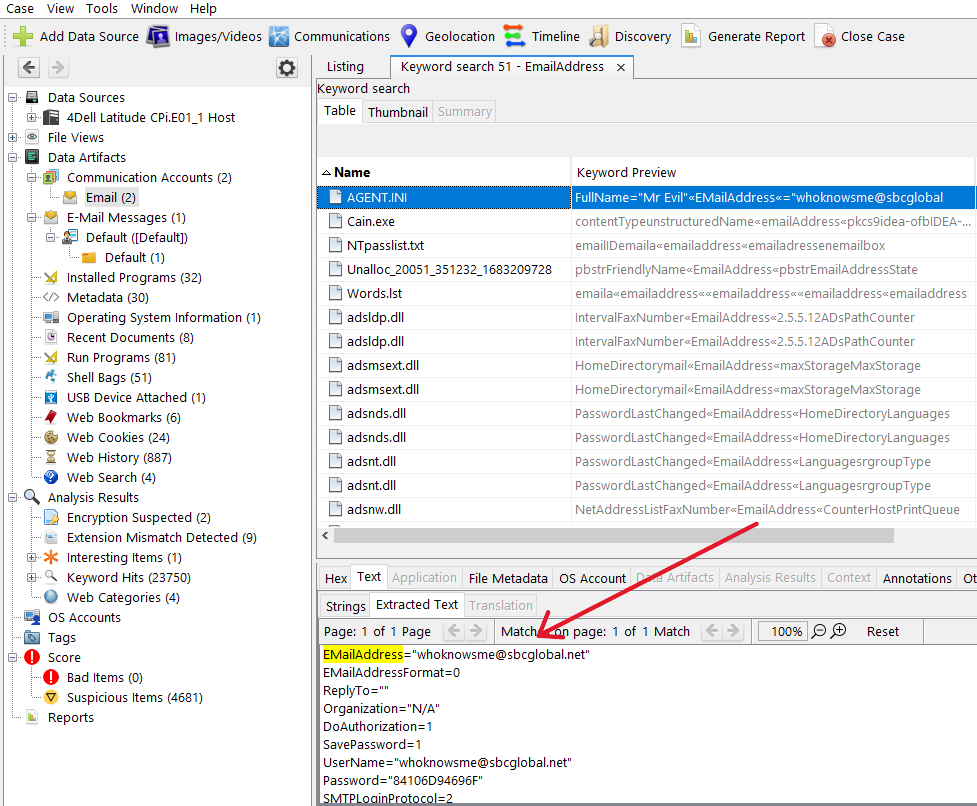Sort results by the Name column header
The width and height of the screenshot is (977, 806).
444,172
